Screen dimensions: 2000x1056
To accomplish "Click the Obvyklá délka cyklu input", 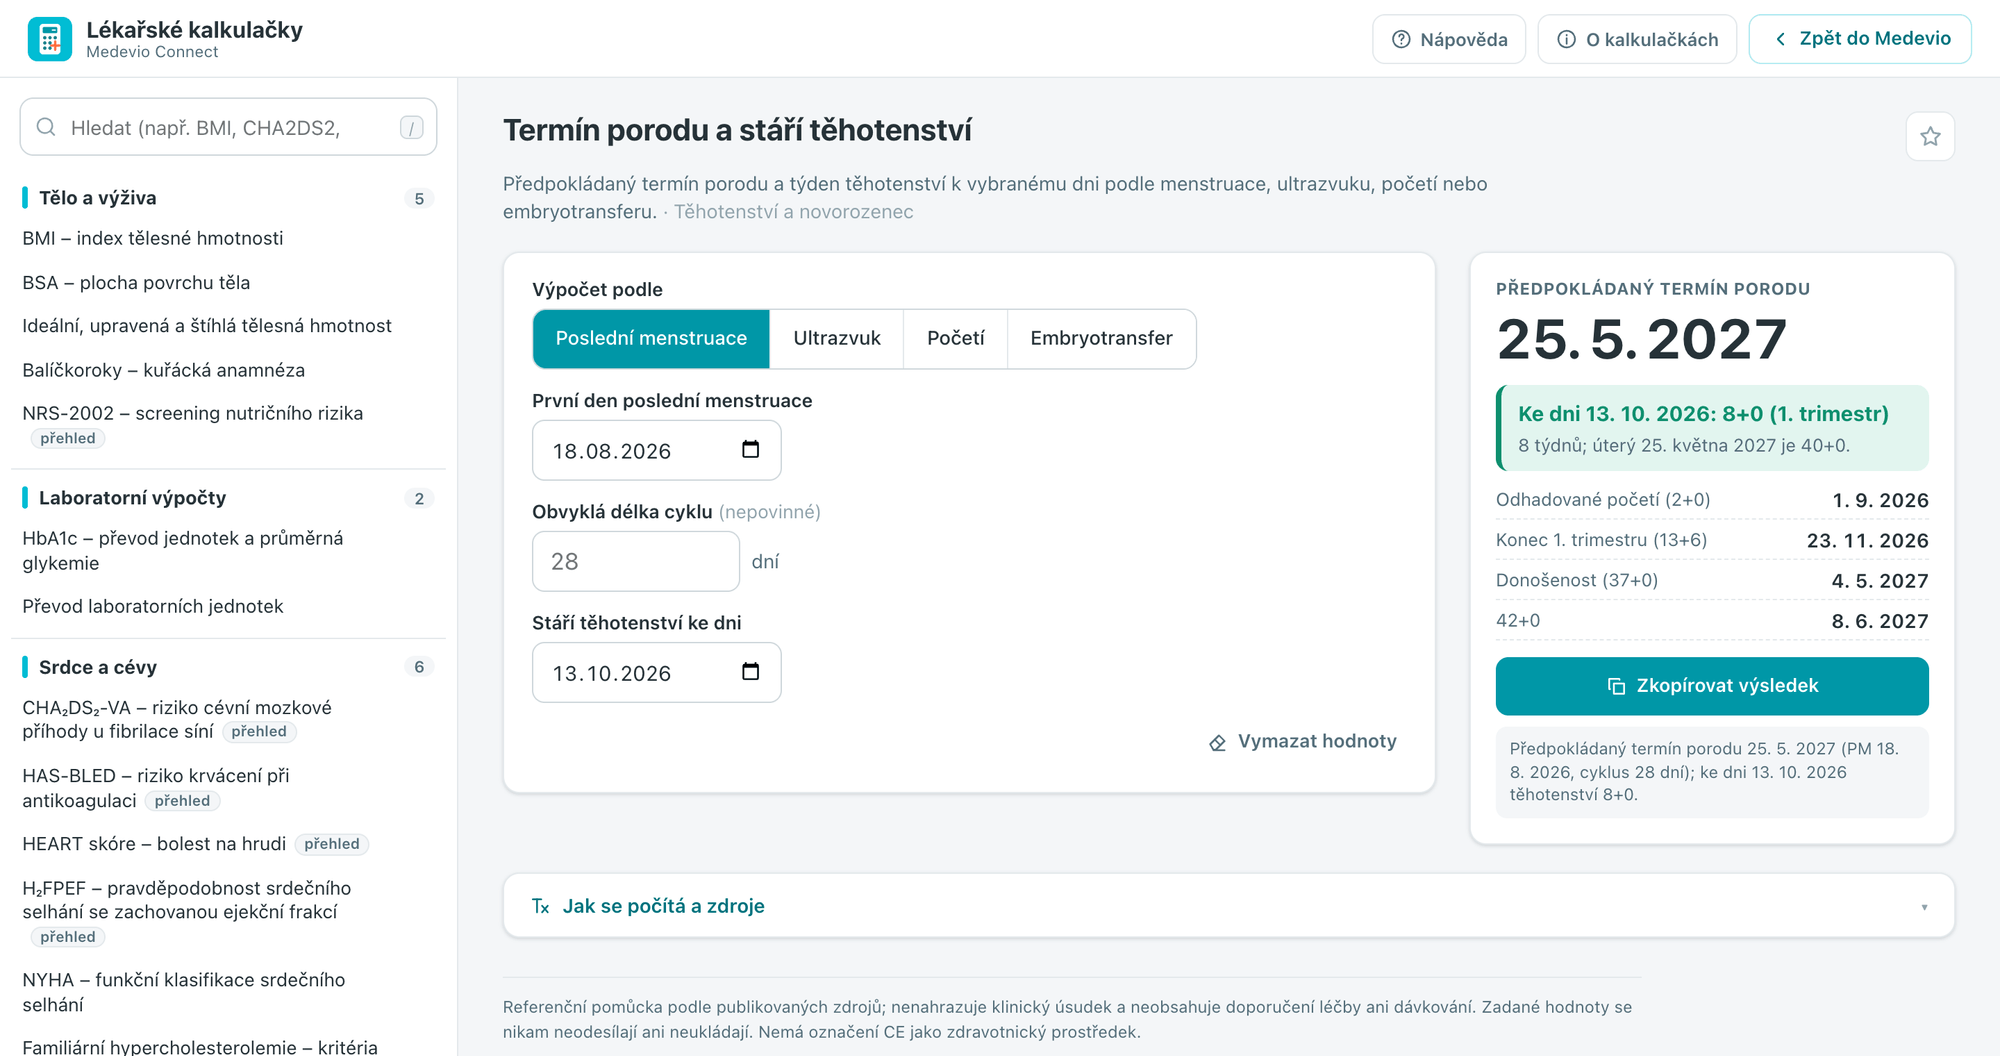I will coord(636,561).
